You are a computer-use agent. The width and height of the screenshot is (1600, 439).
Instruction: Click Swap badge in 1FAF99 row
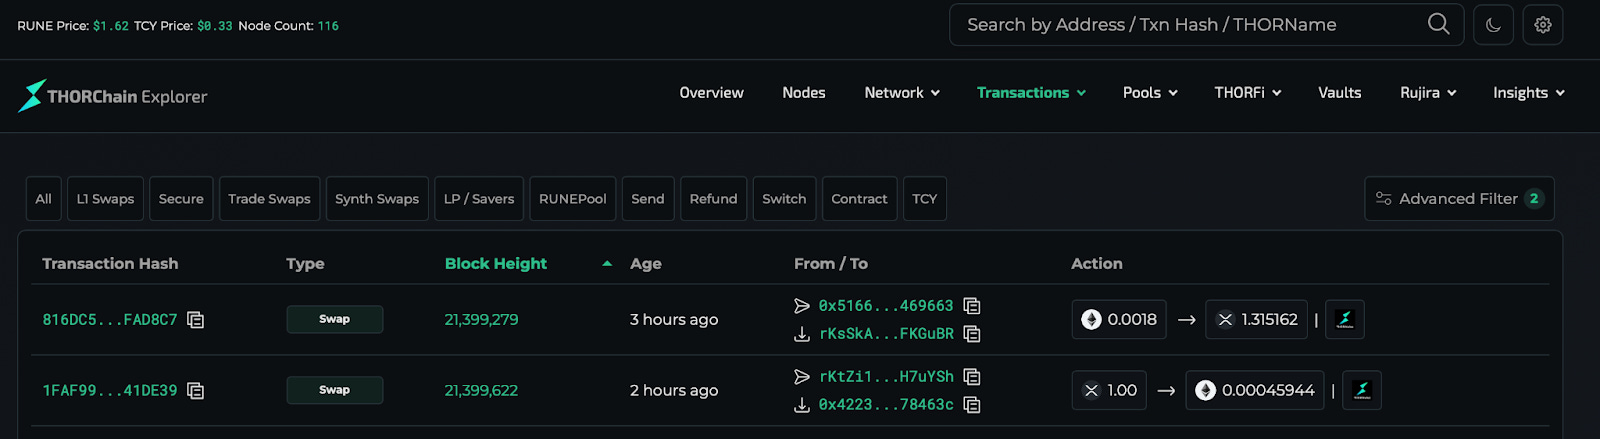(335, 391)
